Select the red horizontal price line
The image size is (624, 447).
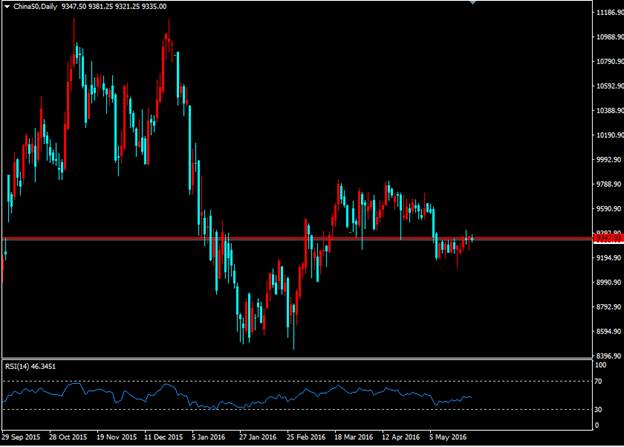tap(297, 238)
